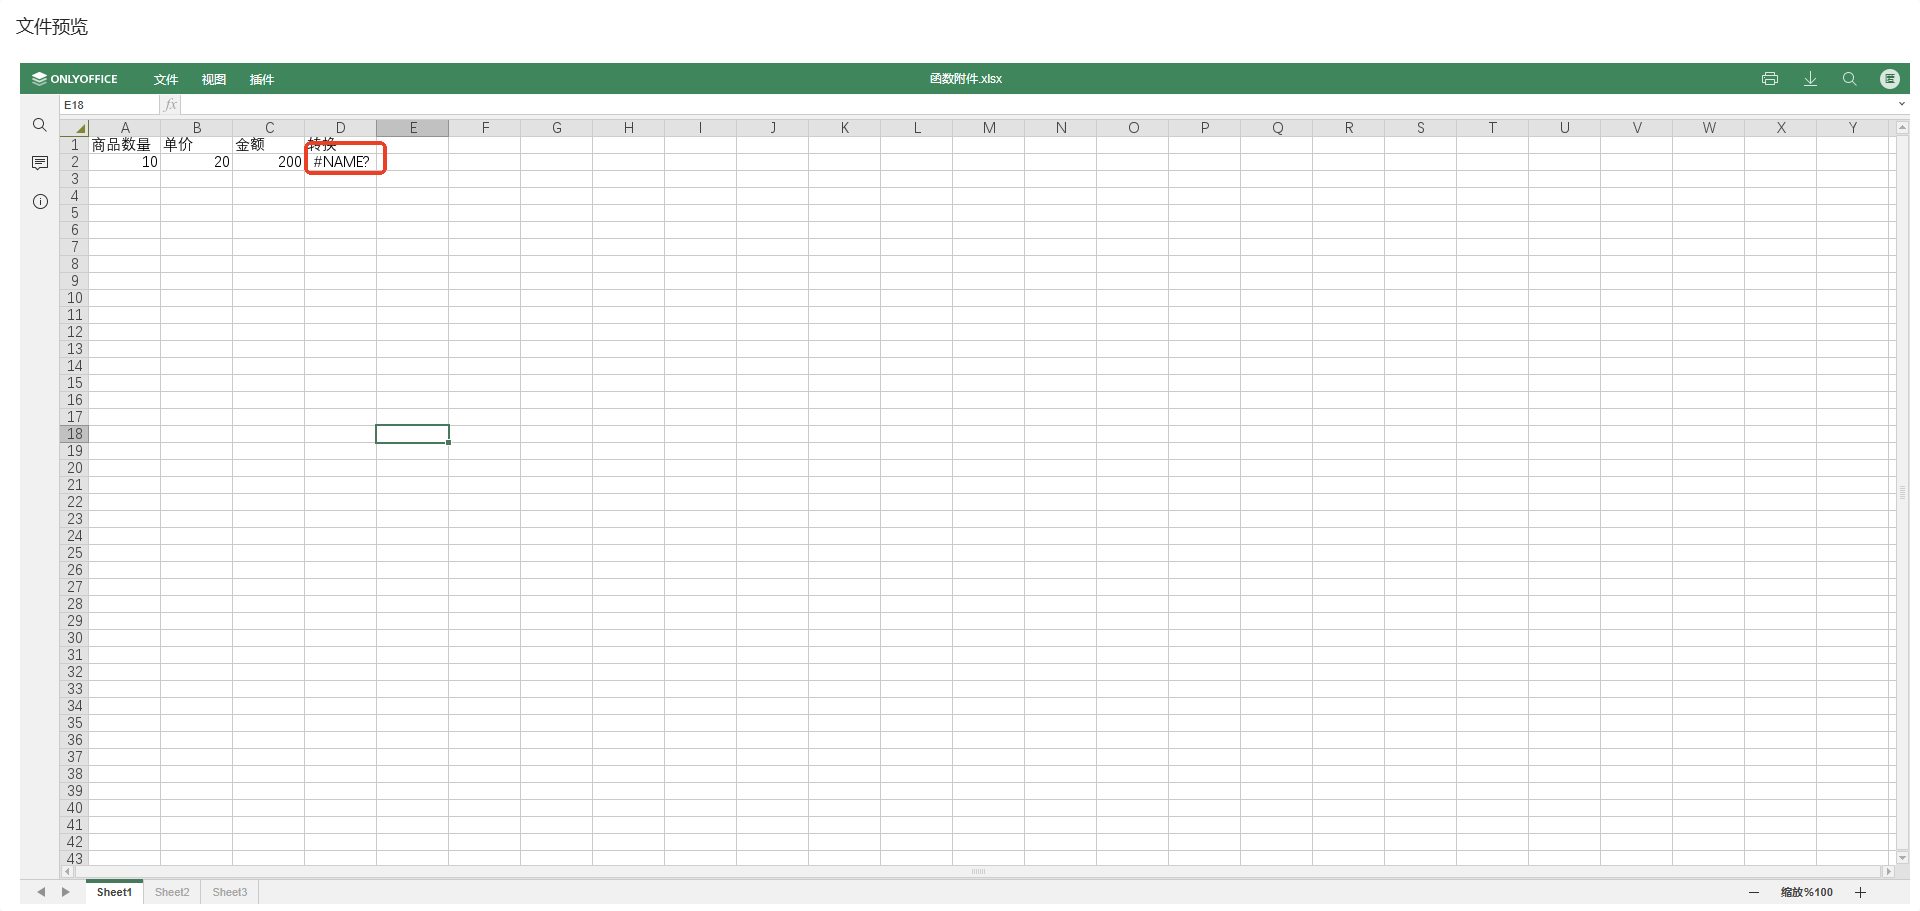Click the print icon in the header

(1769, 79)
